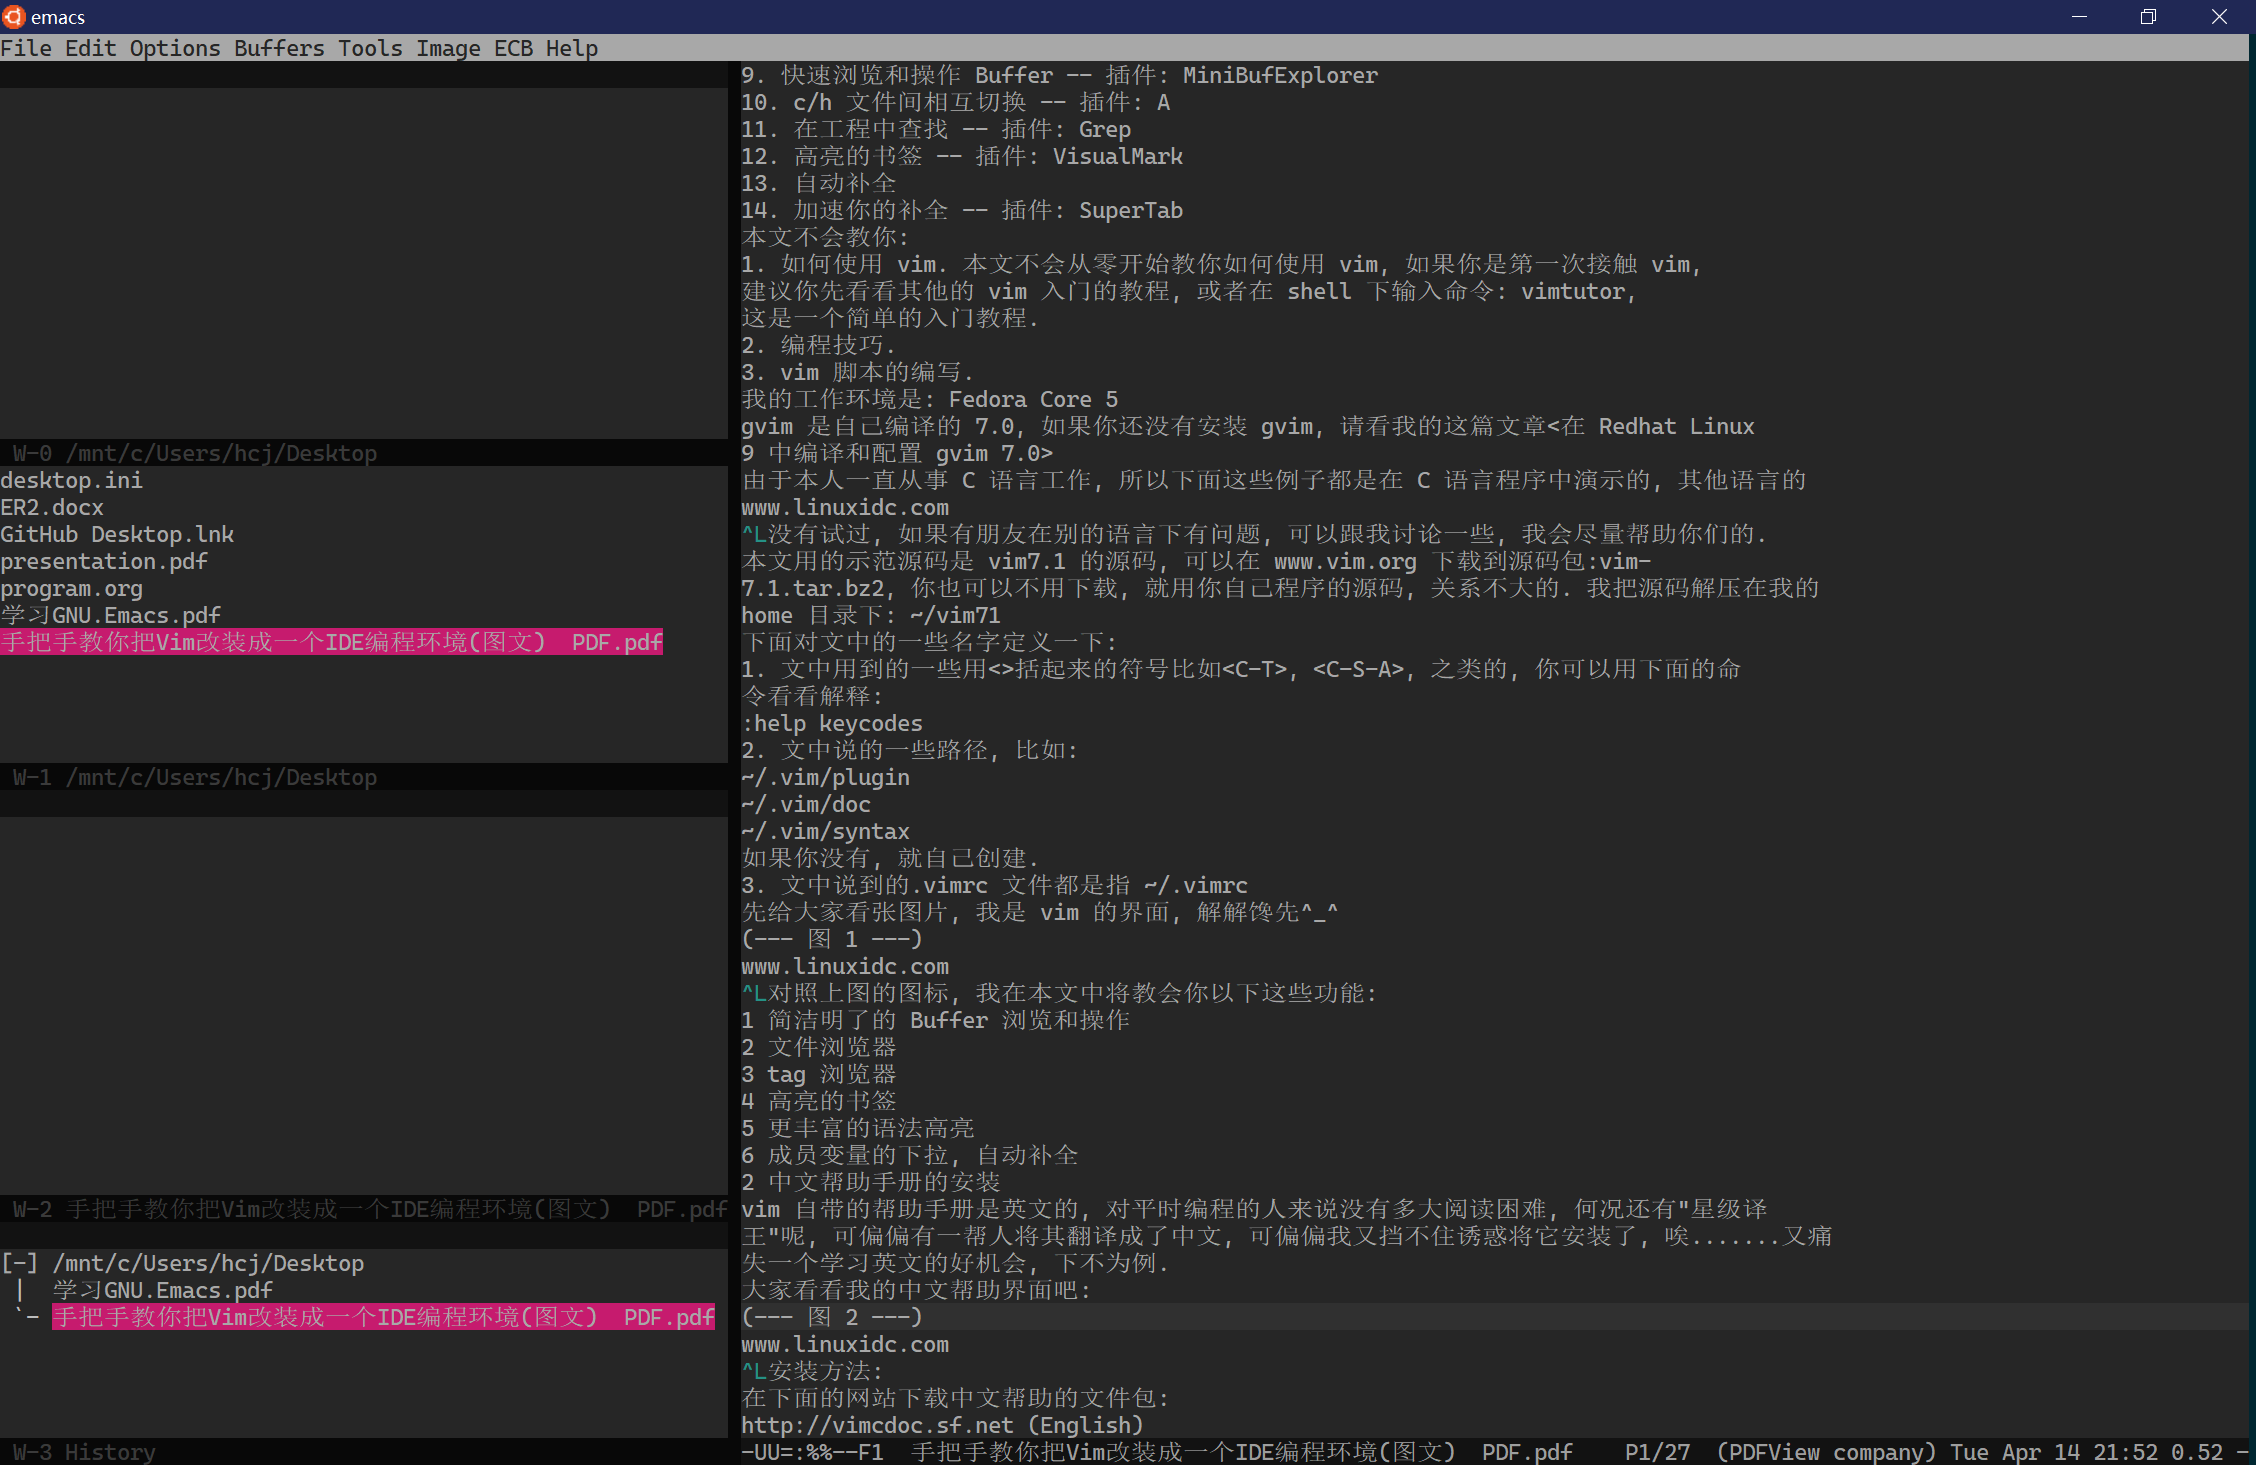This screenshot has width=2256, height=1465.
Task: Click the P1/27 page indicator in mode line
Action: click(x=1657, y=1452)
